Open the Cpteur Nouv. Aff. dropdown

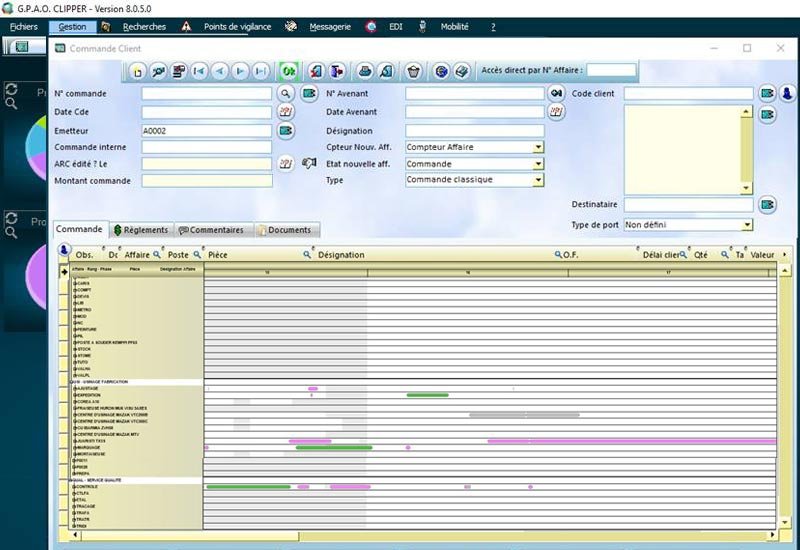[x=538, y=147]
